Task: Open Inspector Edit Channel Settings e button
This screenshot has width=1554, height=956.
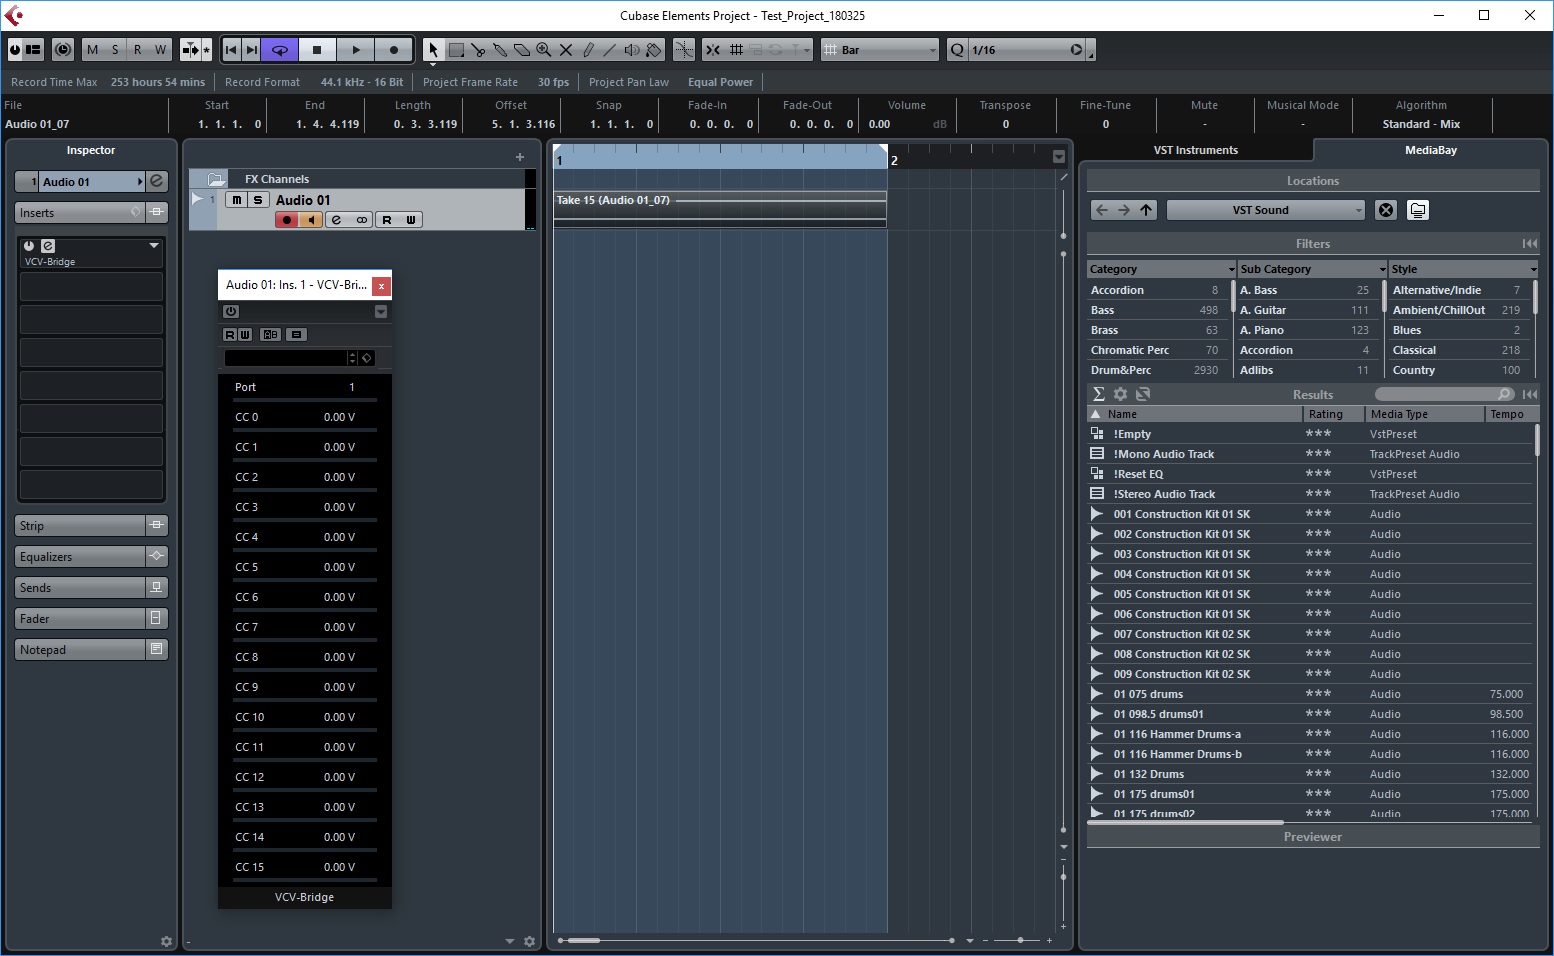Action: click(157, 181)
